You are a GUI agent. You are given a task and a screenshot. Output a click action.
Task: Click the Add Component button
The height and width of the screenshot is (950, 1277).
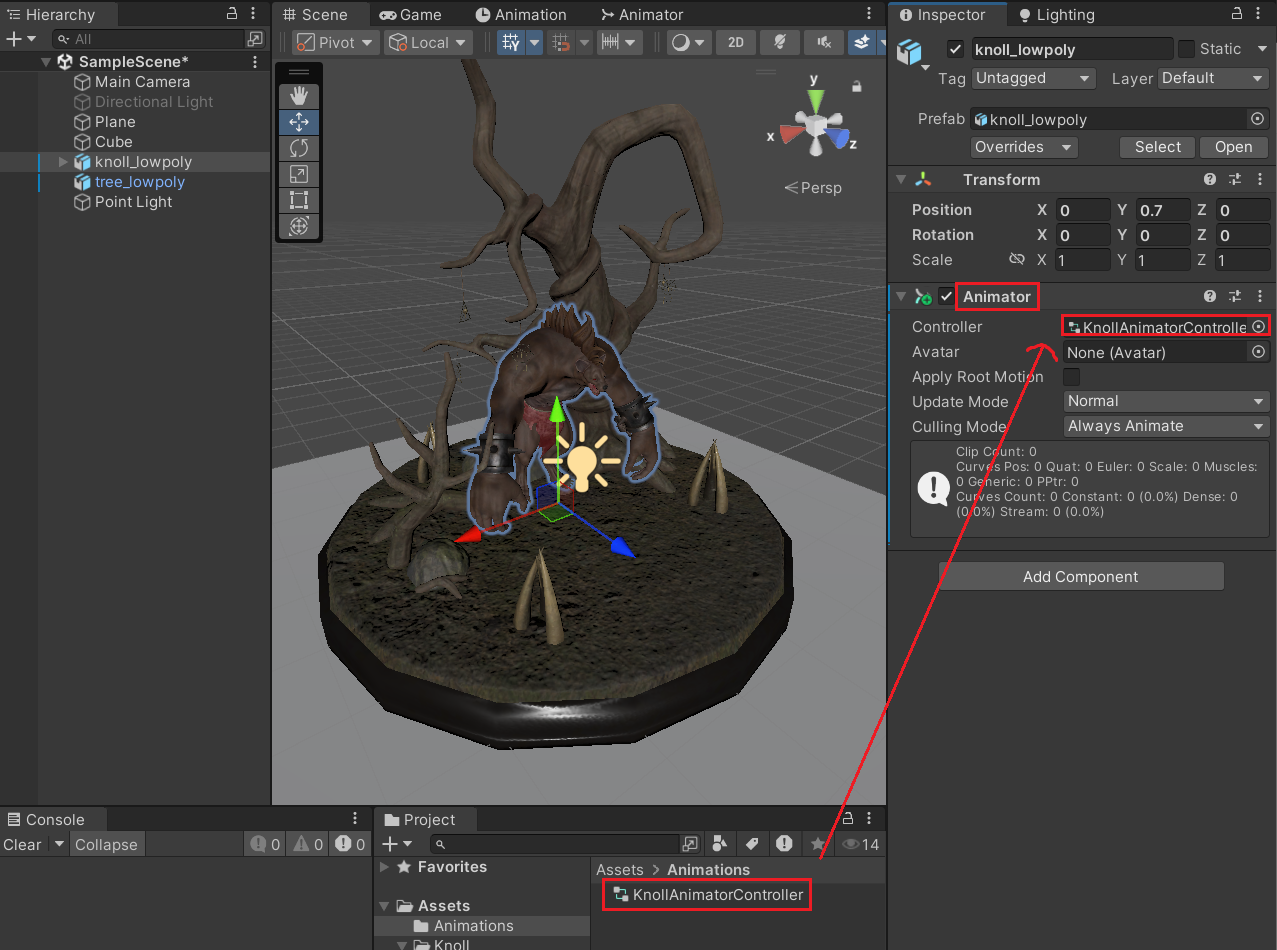(x=1081, y=577)
